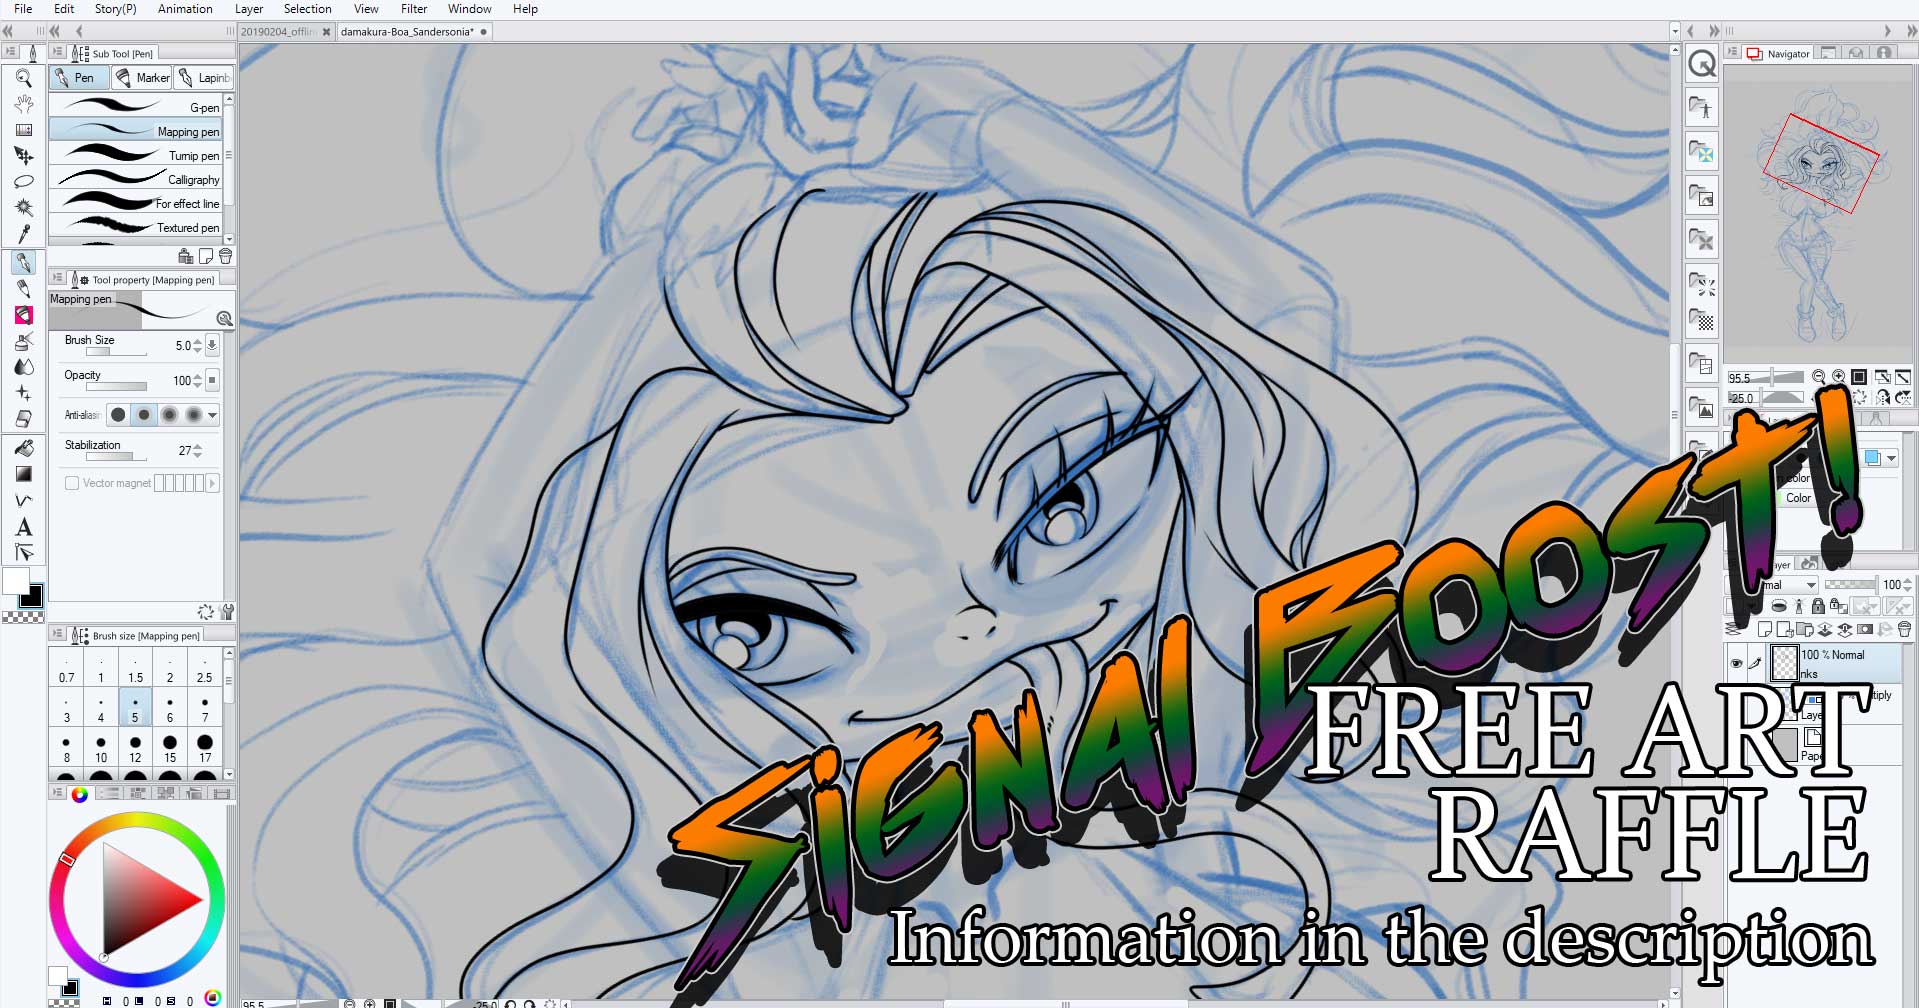Delete sub tool with trash icon
Viewport: 1919px width, 1008px height.
[x=226, y=257]
